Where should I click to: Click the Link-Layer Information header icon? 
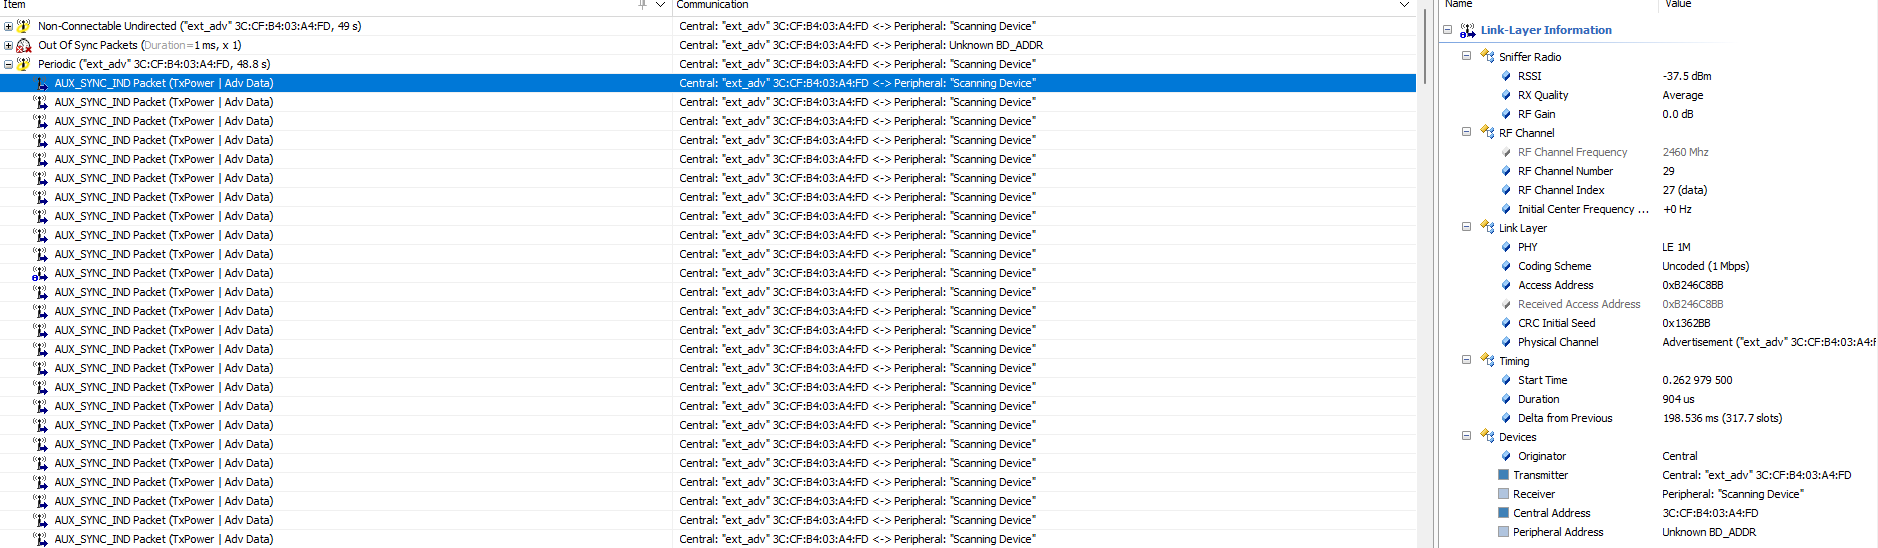(x=1467, y=30)
